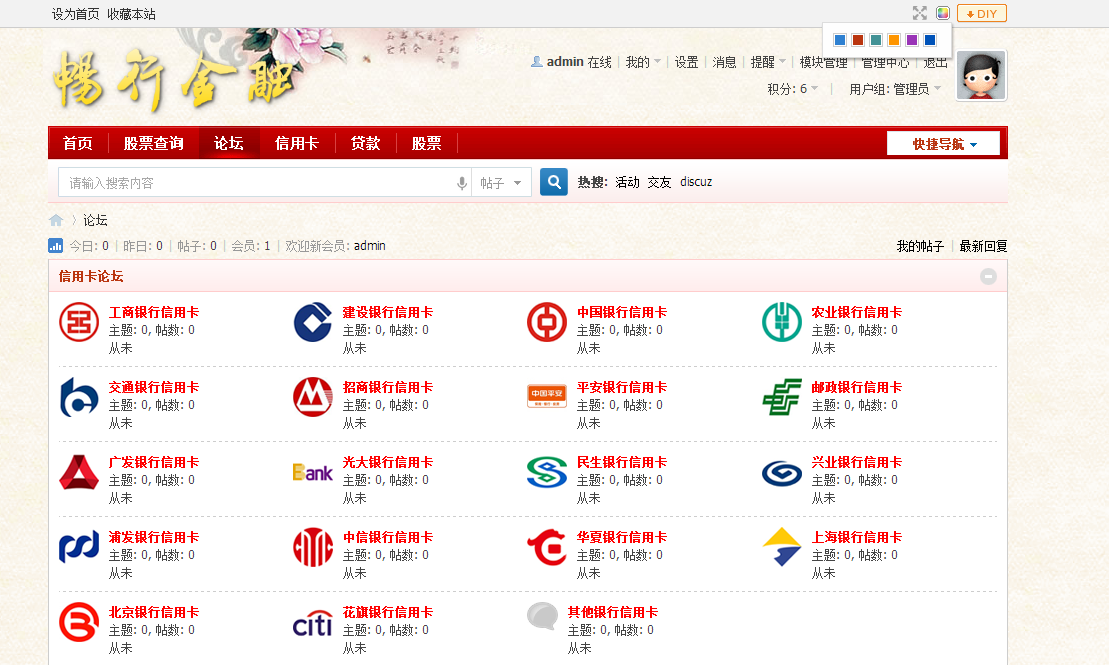Screen dimensions: 1109x665
Task: Open the 快捷导航 dropdown
Action: pos(943,144)
